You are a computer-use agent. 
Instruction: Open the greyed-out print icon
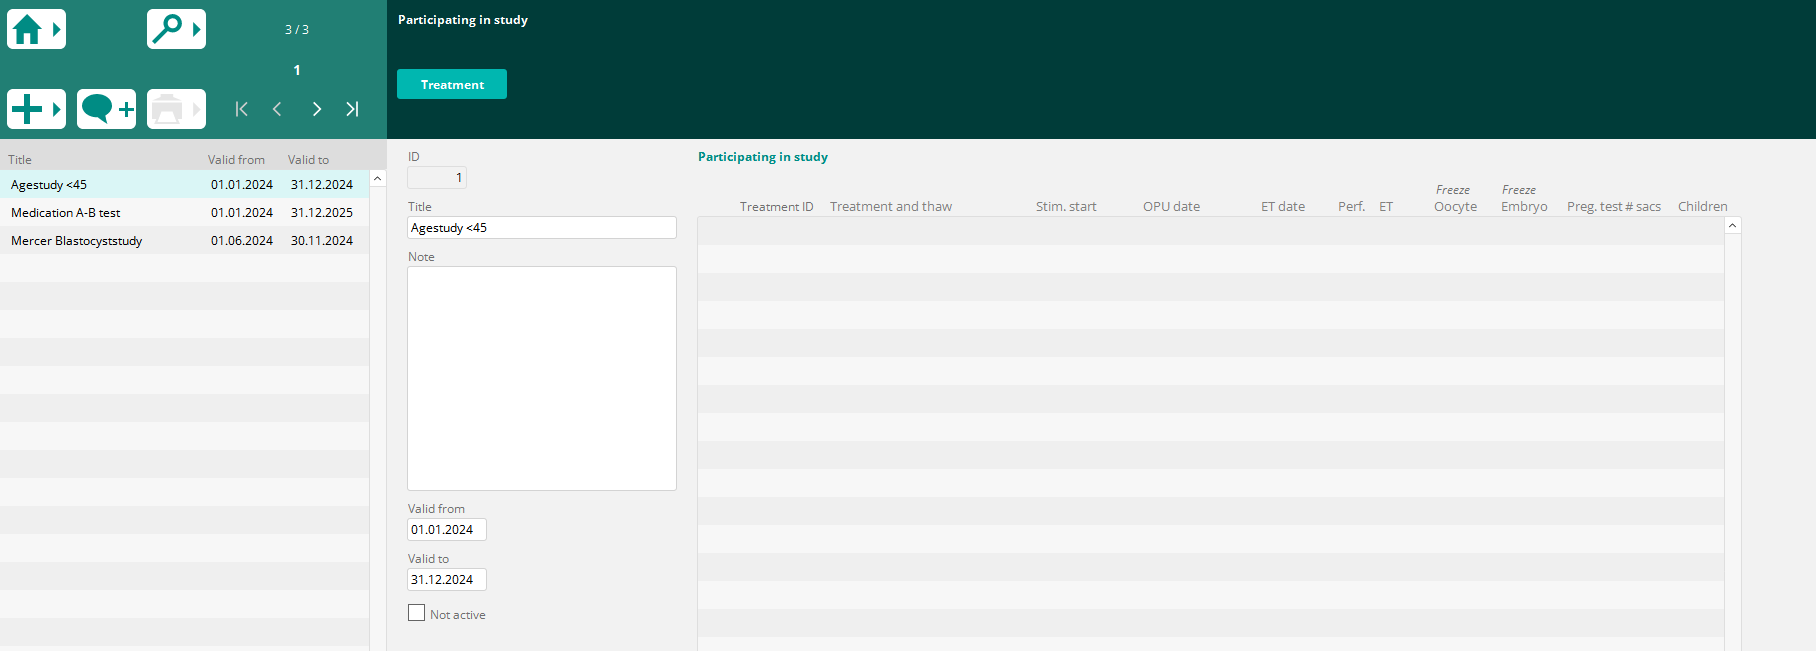[176, 109]
